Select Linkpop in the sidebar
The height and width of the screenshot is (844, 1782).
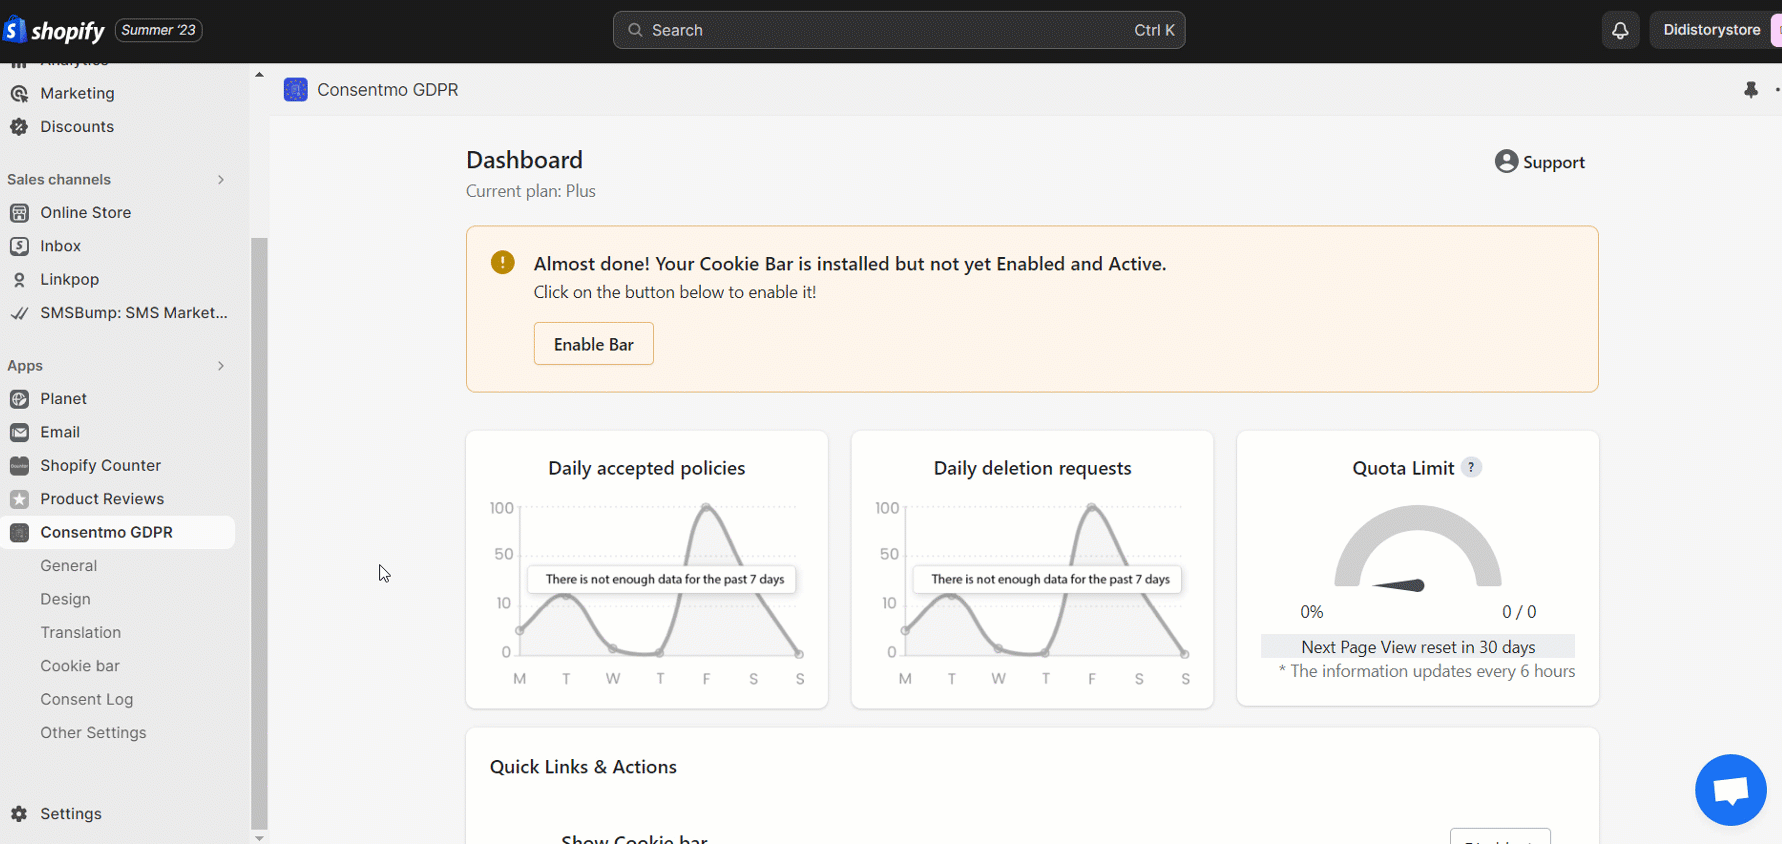tap(69, 280)
